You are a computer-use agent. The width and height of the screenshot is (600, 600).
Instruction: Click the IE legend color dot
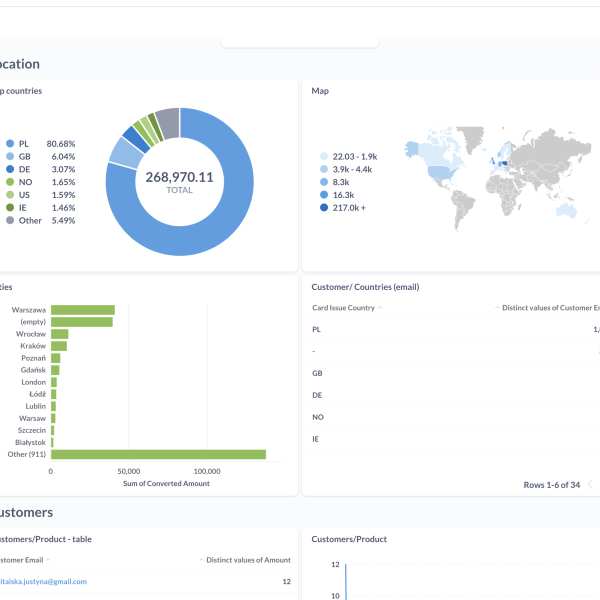pos(10,207)
